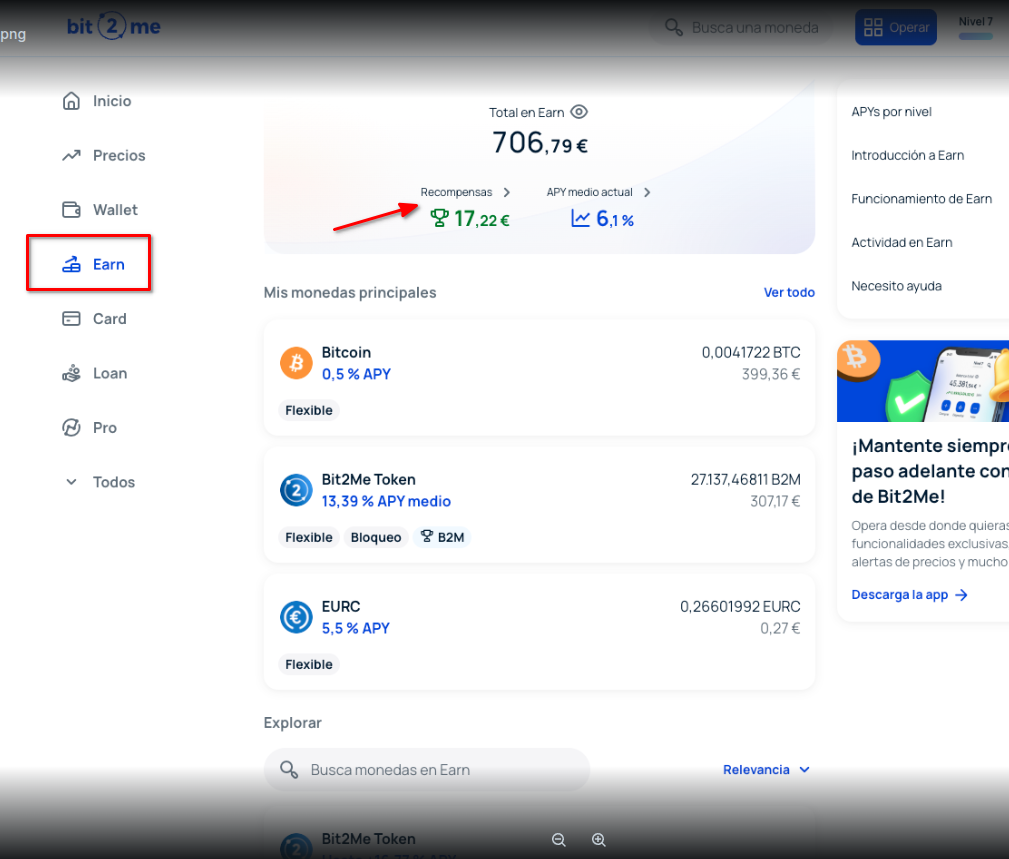Toggle Total en Earn balance visibility eye
Screen dimensions: 1009x859
[579, 112]
